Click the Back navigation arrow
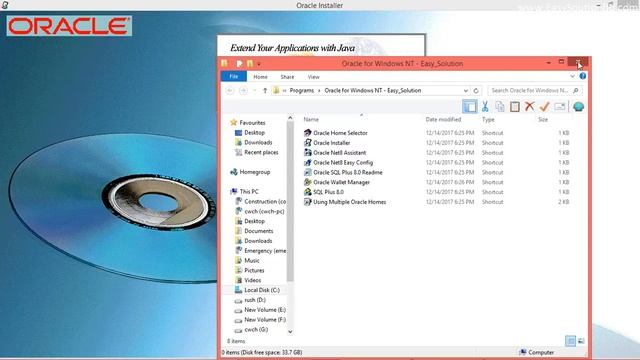 (230, 91)
